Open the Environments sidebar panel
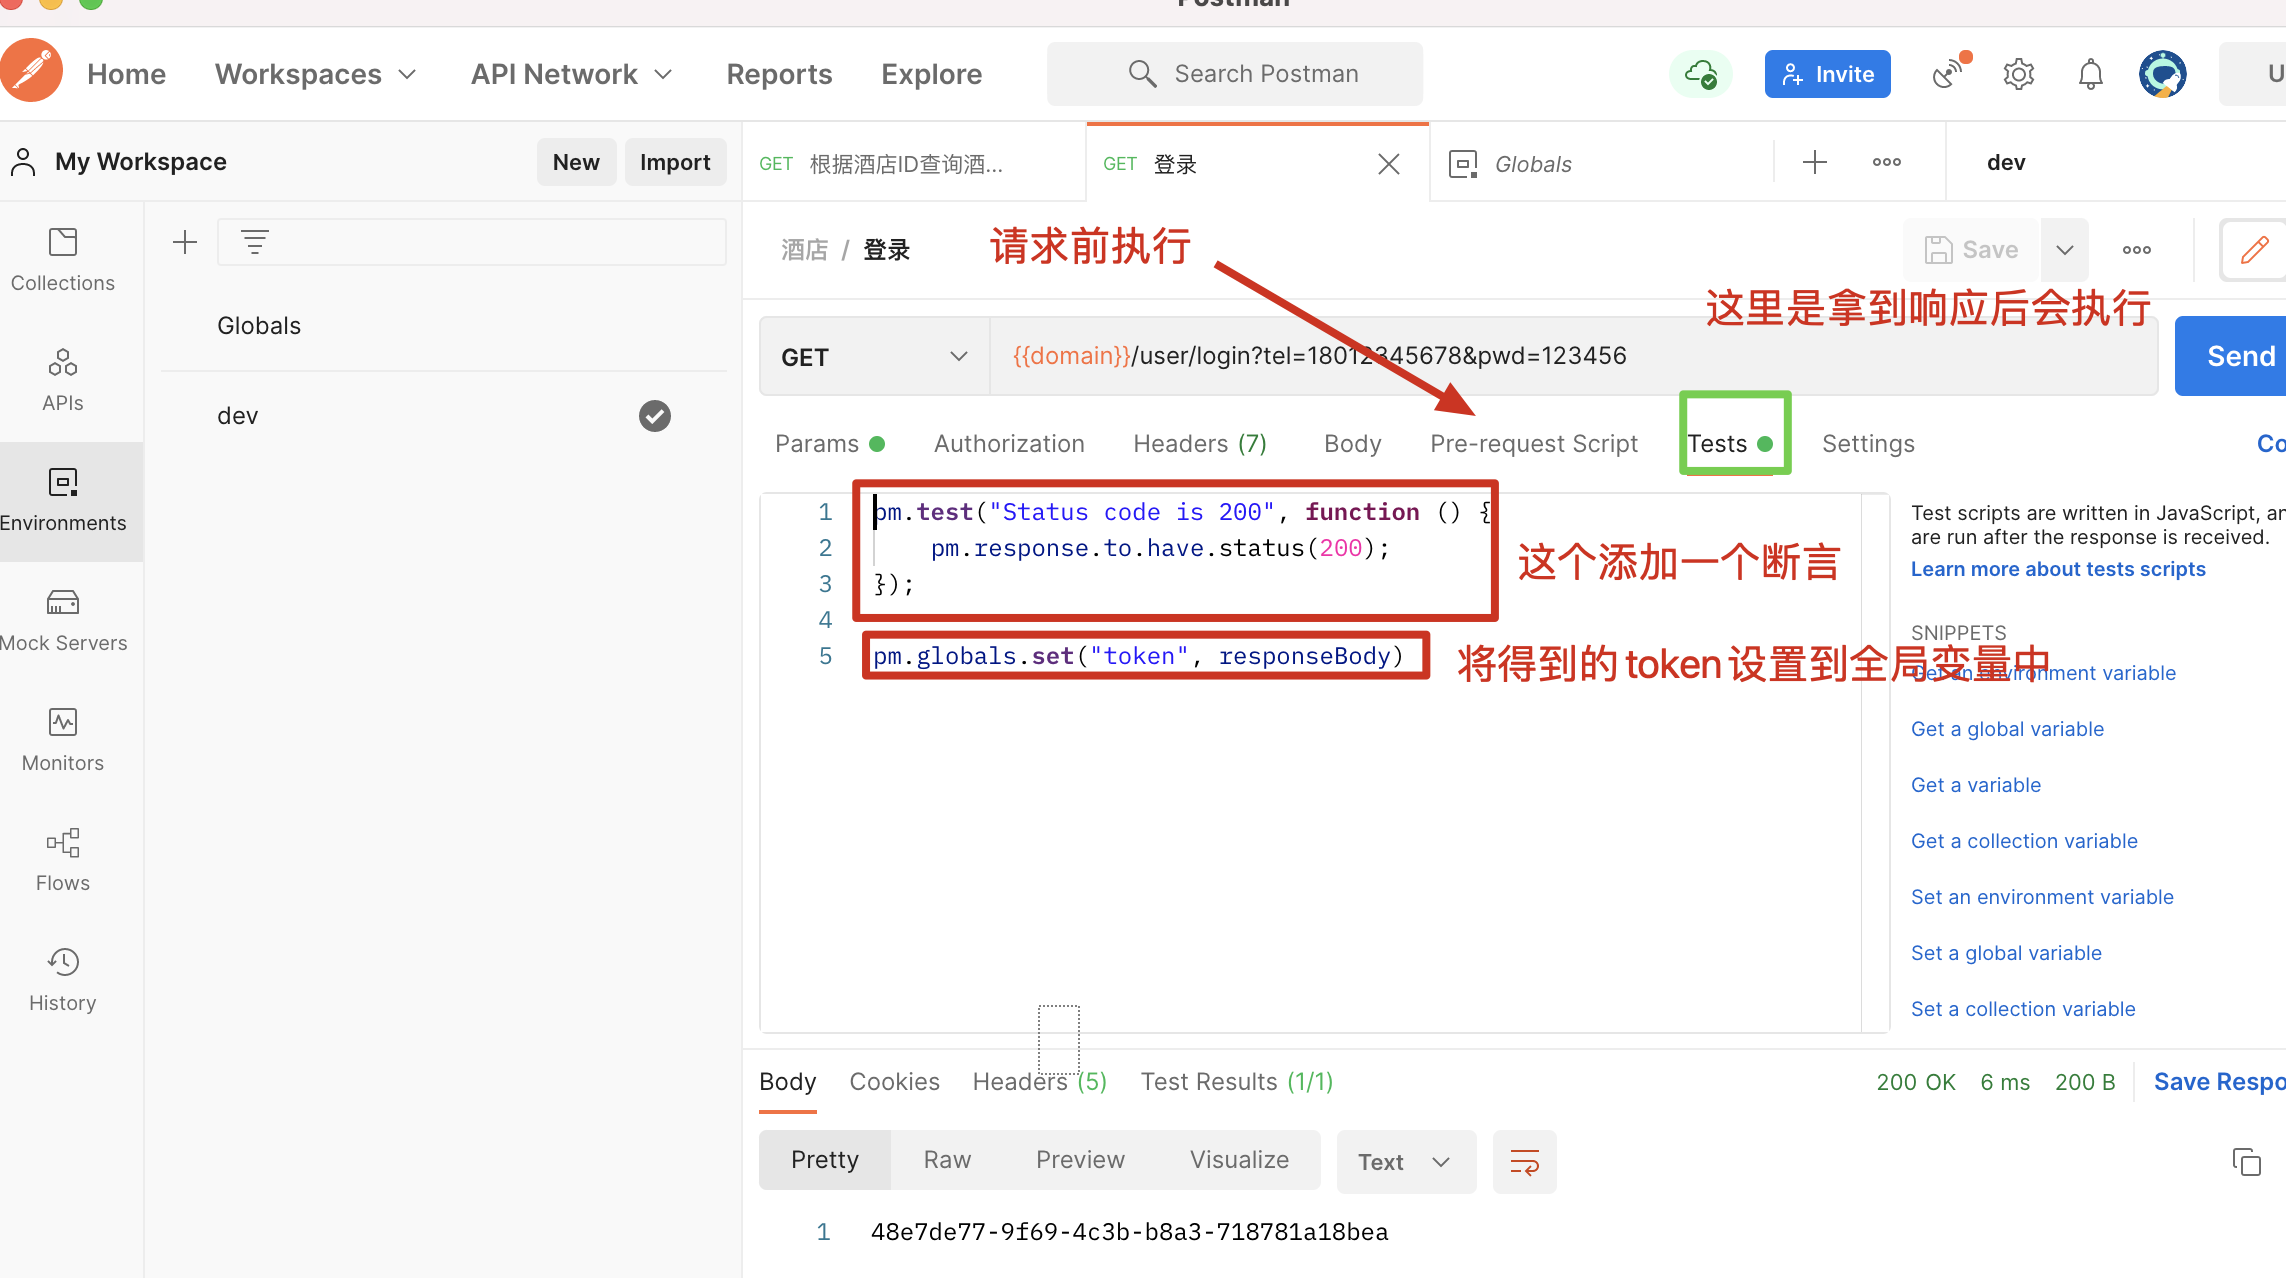Image resolution: width=2286 pixels, height=1278 pixels. (63, 501)
